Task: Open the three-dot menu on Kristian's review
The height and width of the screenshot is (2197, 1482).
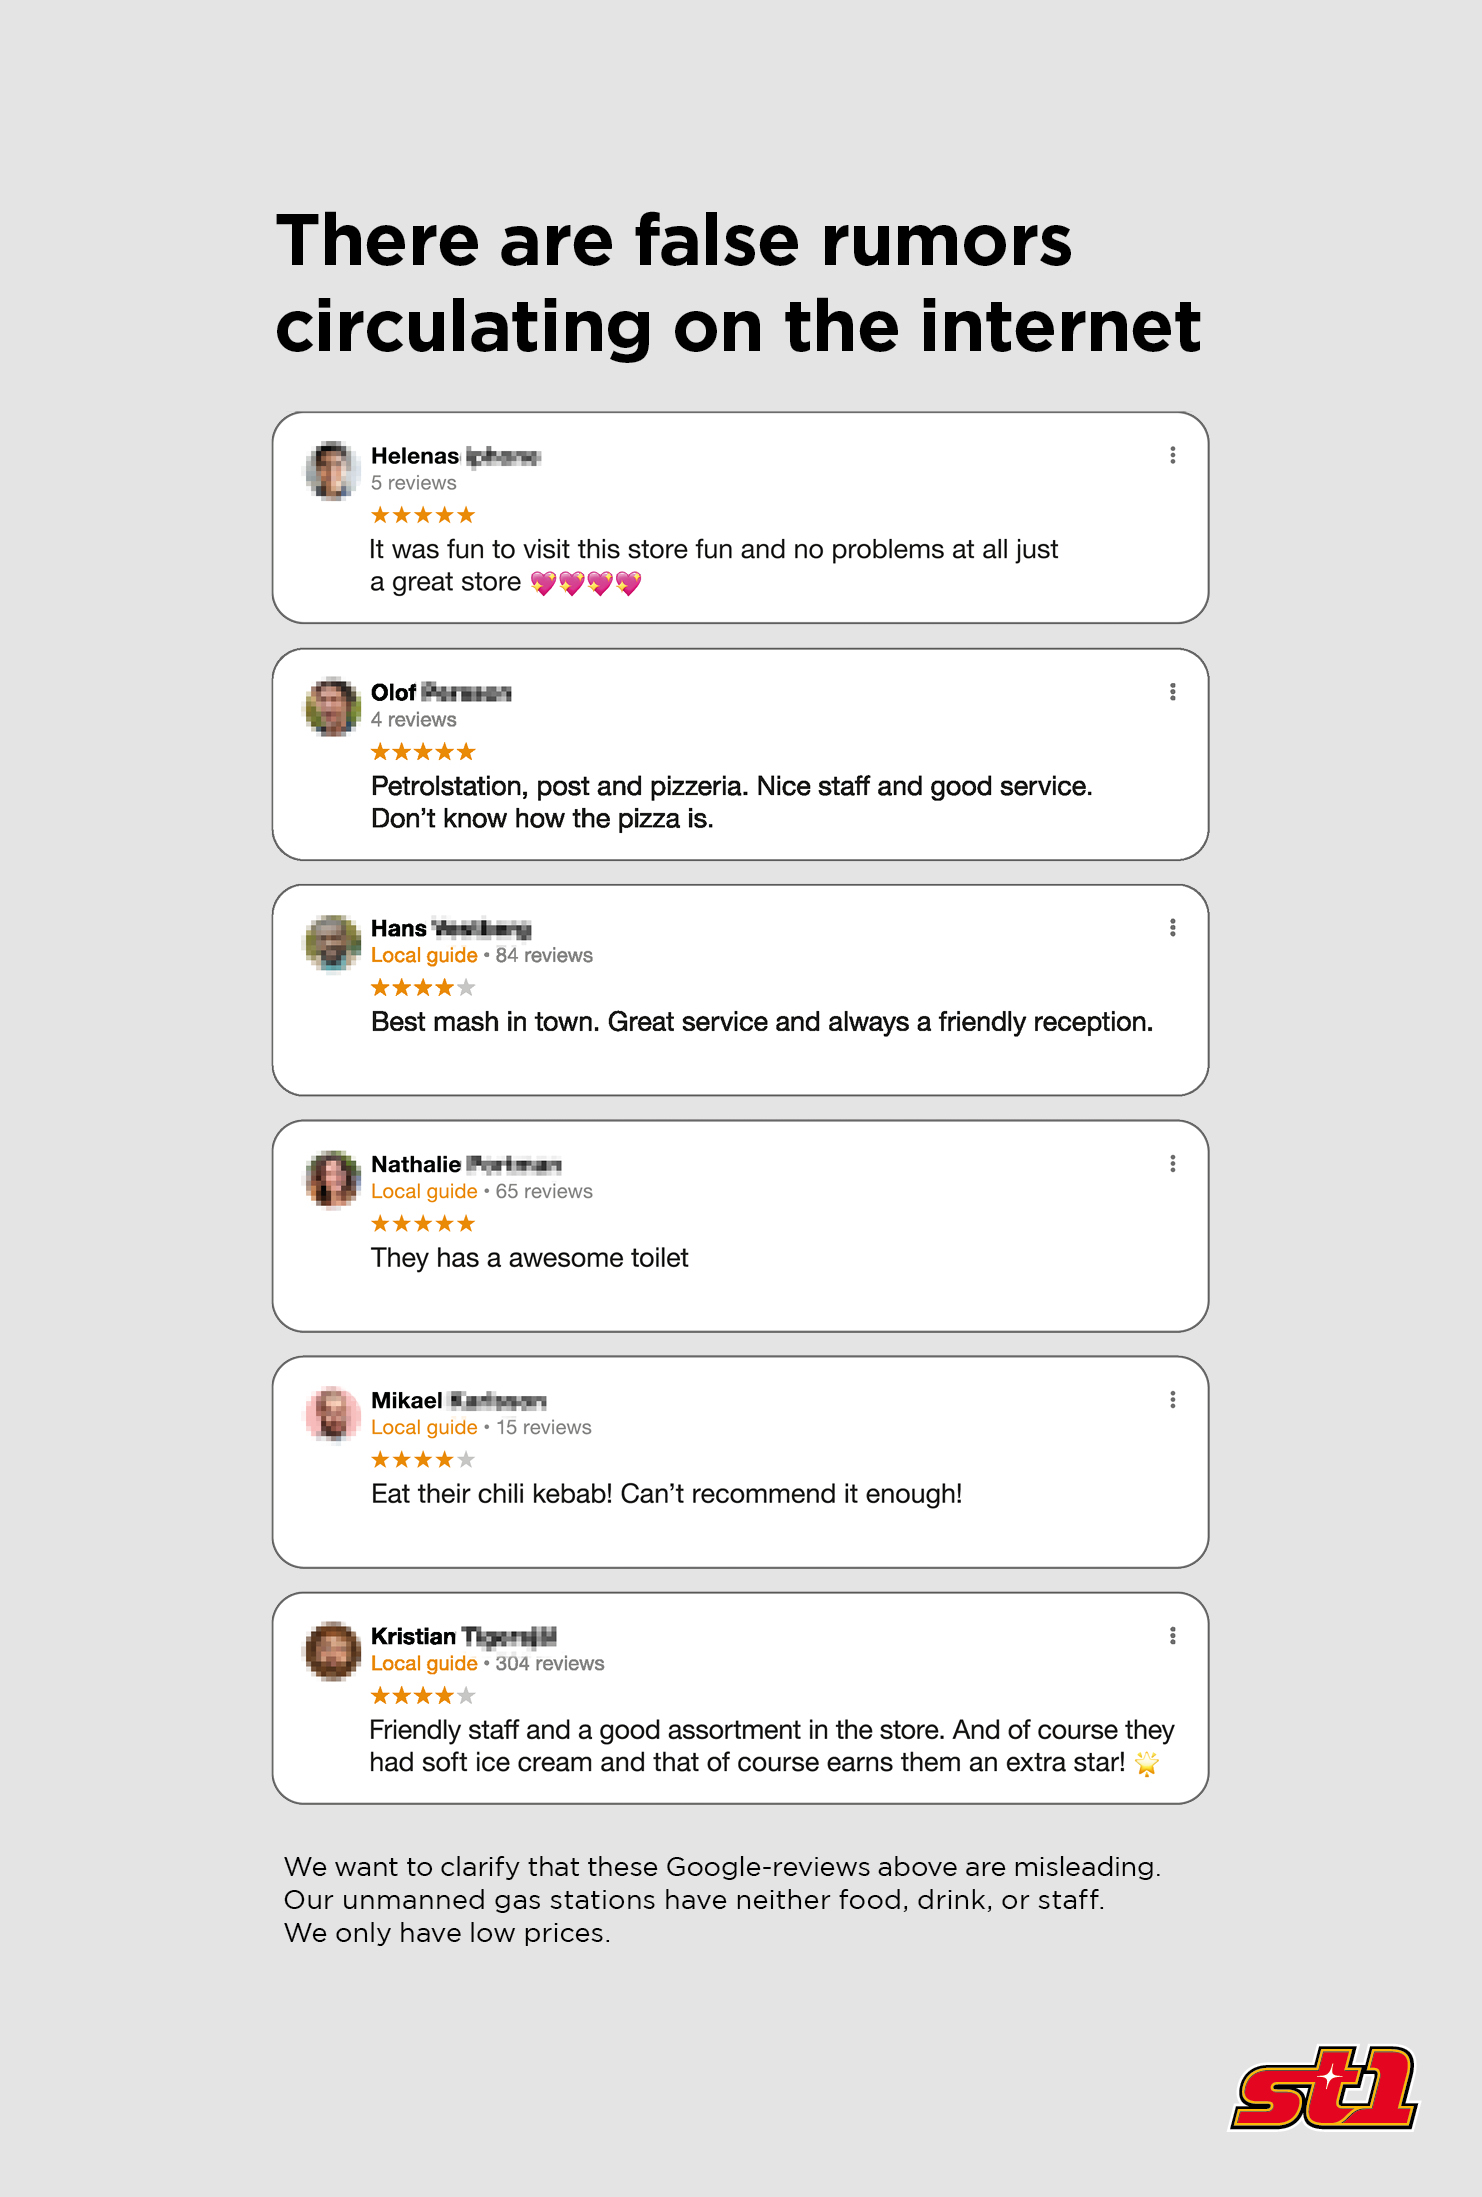Action: click(1172, 1636)
